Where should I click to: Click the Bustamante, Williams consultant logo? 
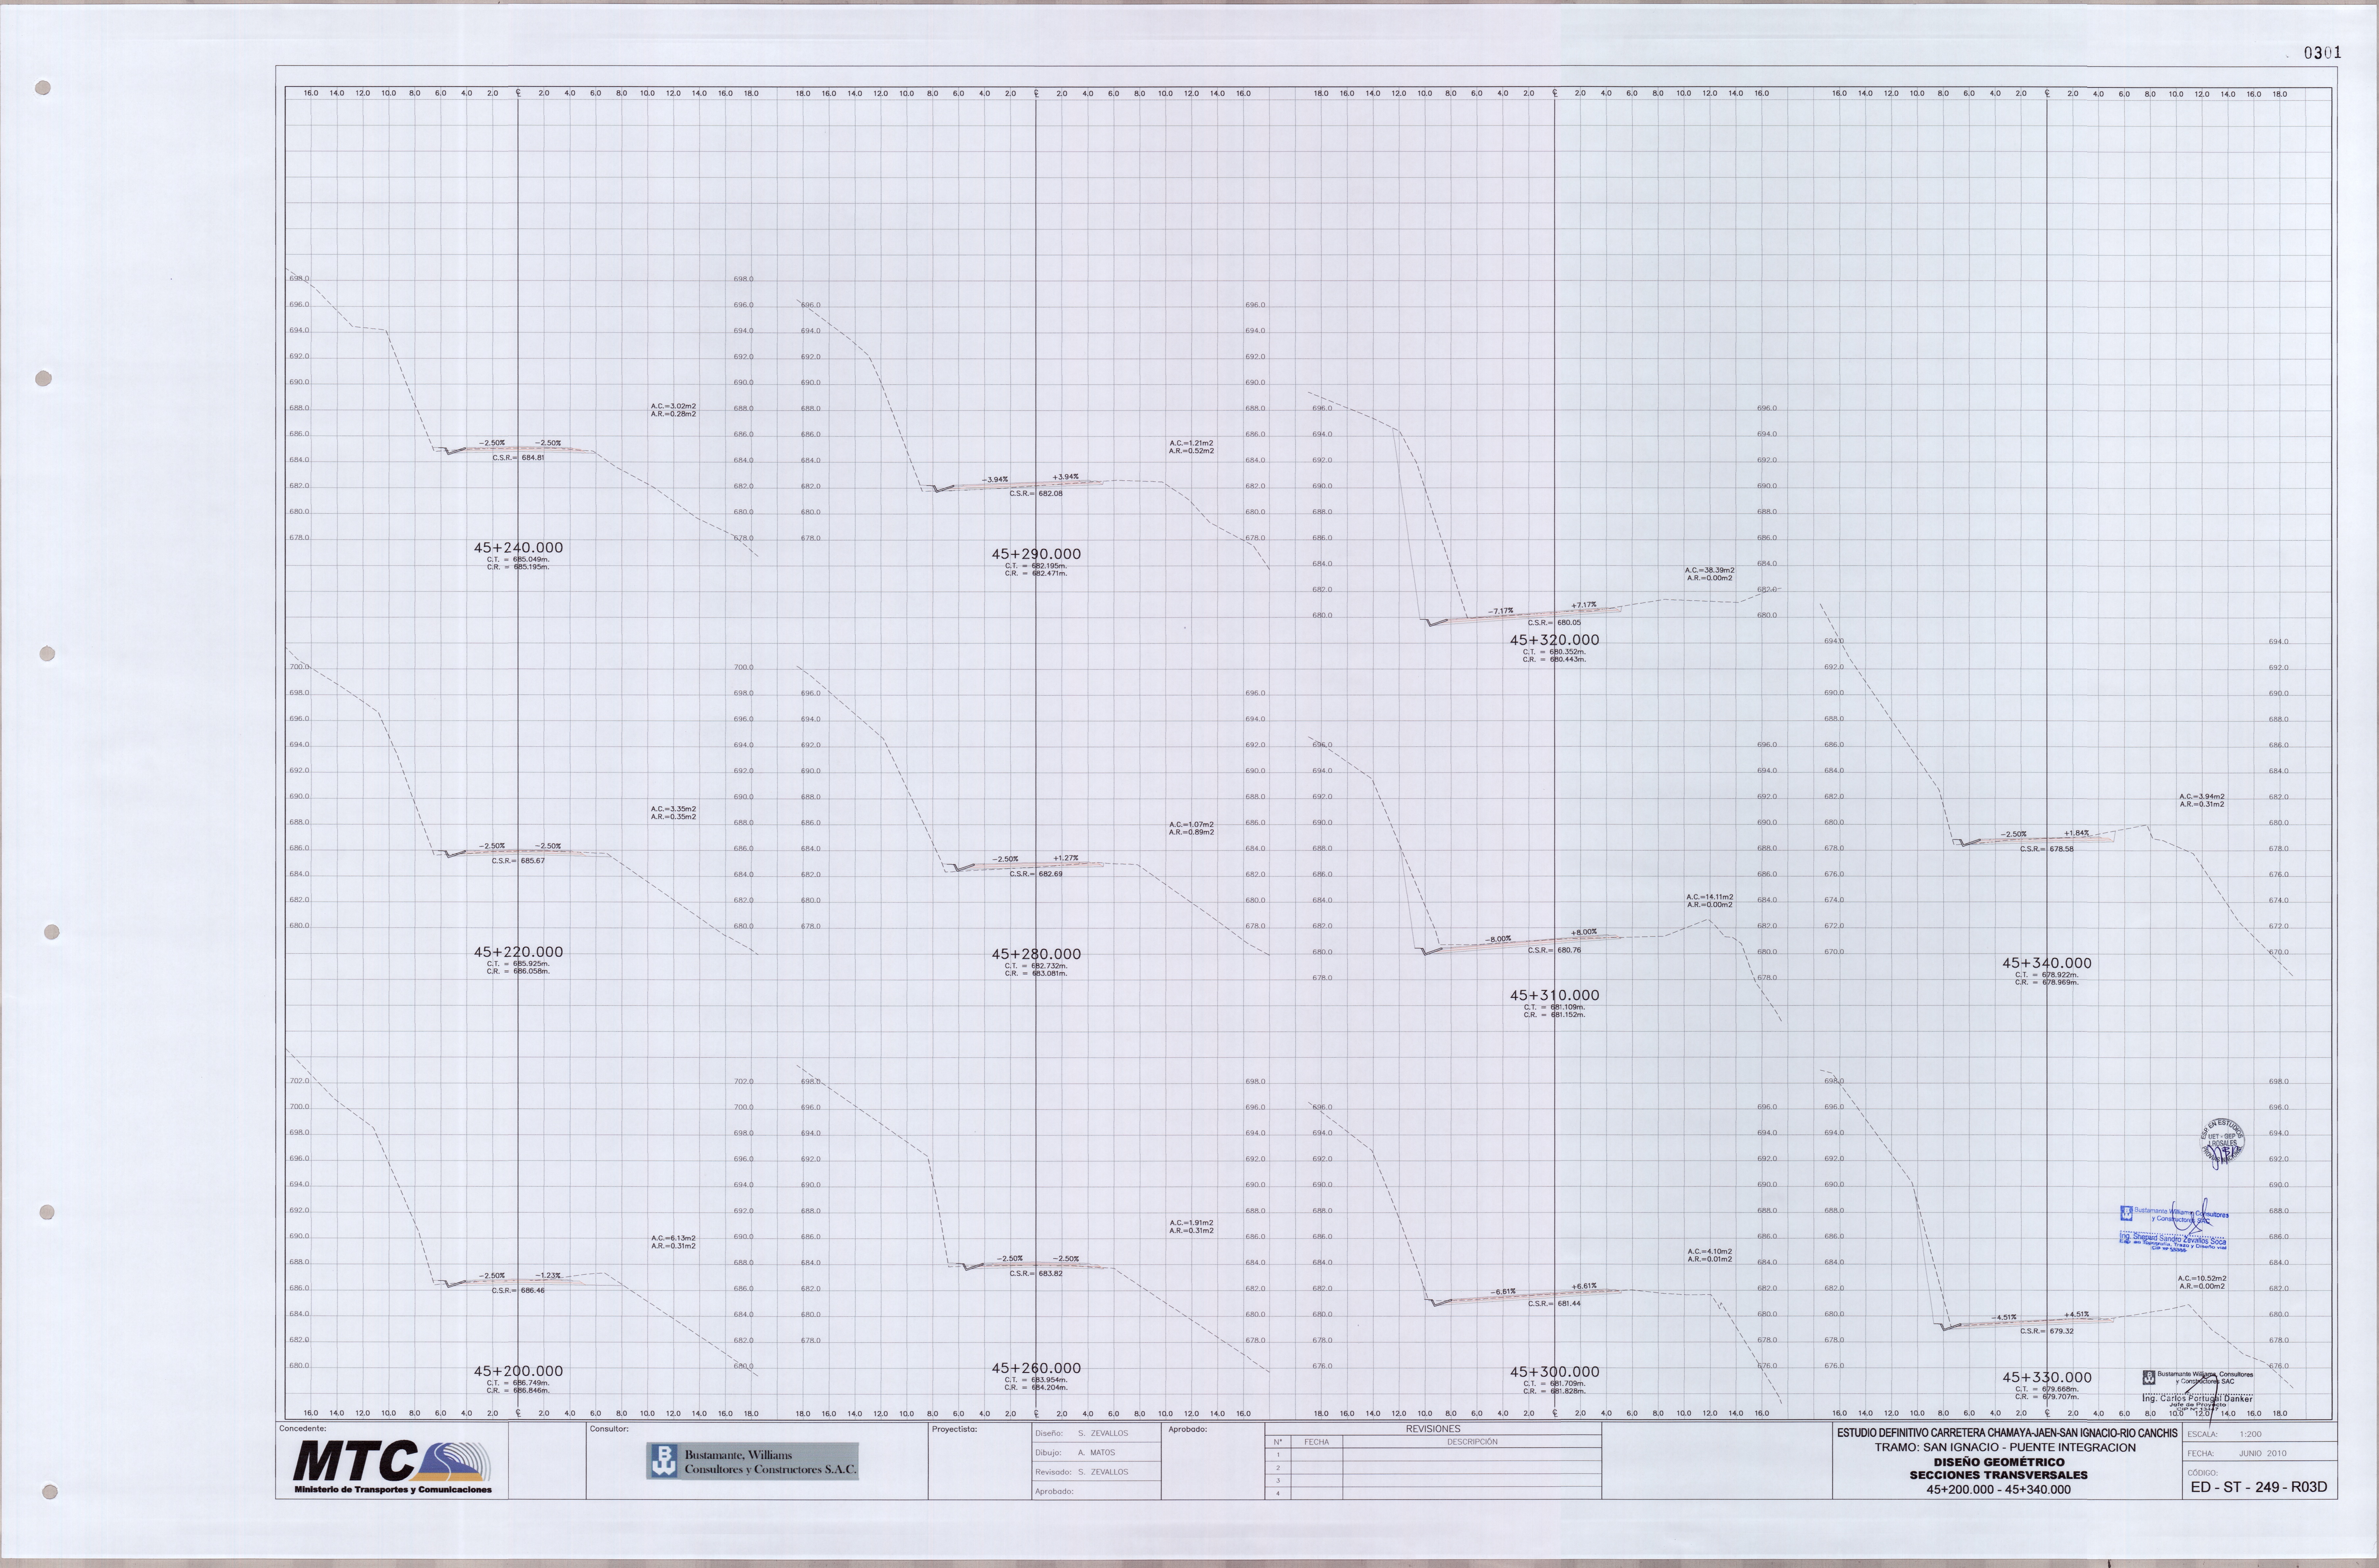pos(752,1461)
